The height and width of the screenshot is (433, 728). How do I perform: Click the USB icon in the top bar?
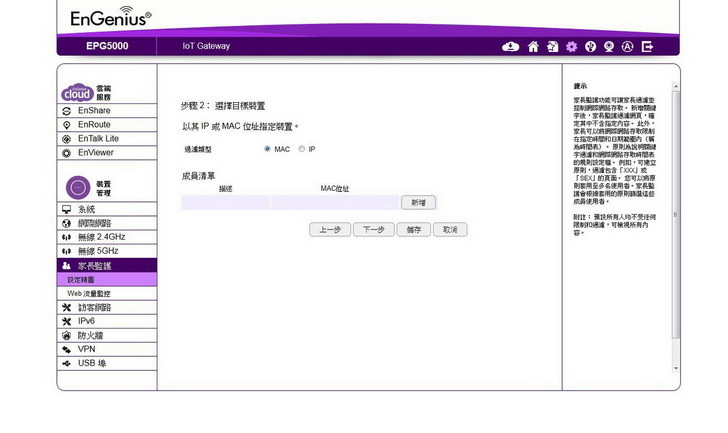click(x=590, y=46)
